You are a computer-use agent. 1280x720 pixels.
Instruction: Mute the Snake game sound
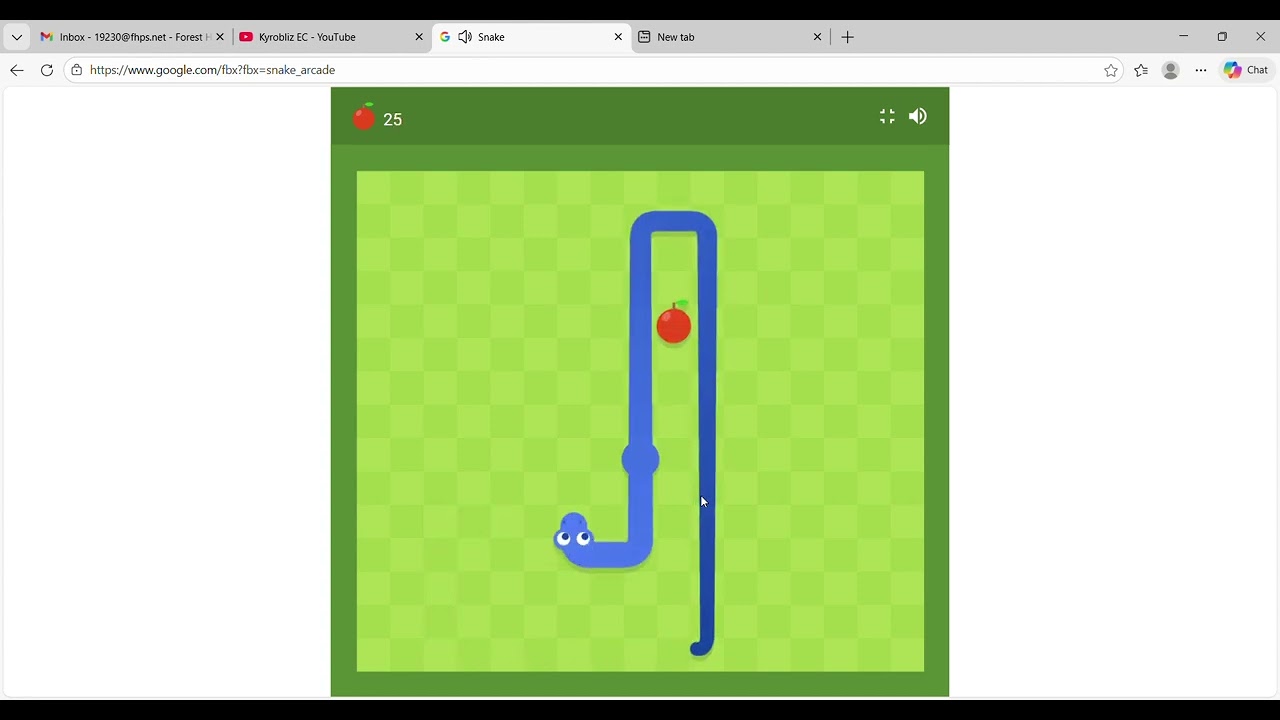click(x=918, y=117)
